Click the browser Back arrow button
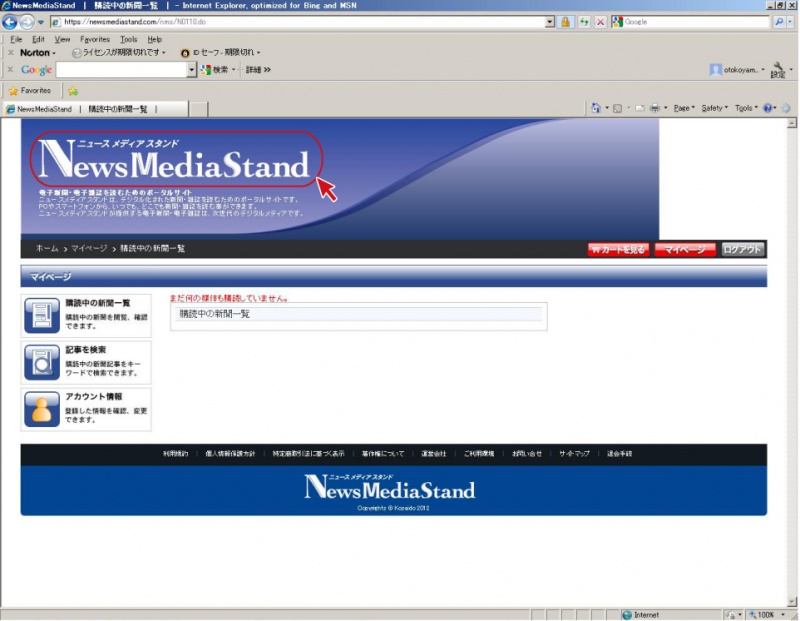This screenshot has width=800, height=621. 10,22
